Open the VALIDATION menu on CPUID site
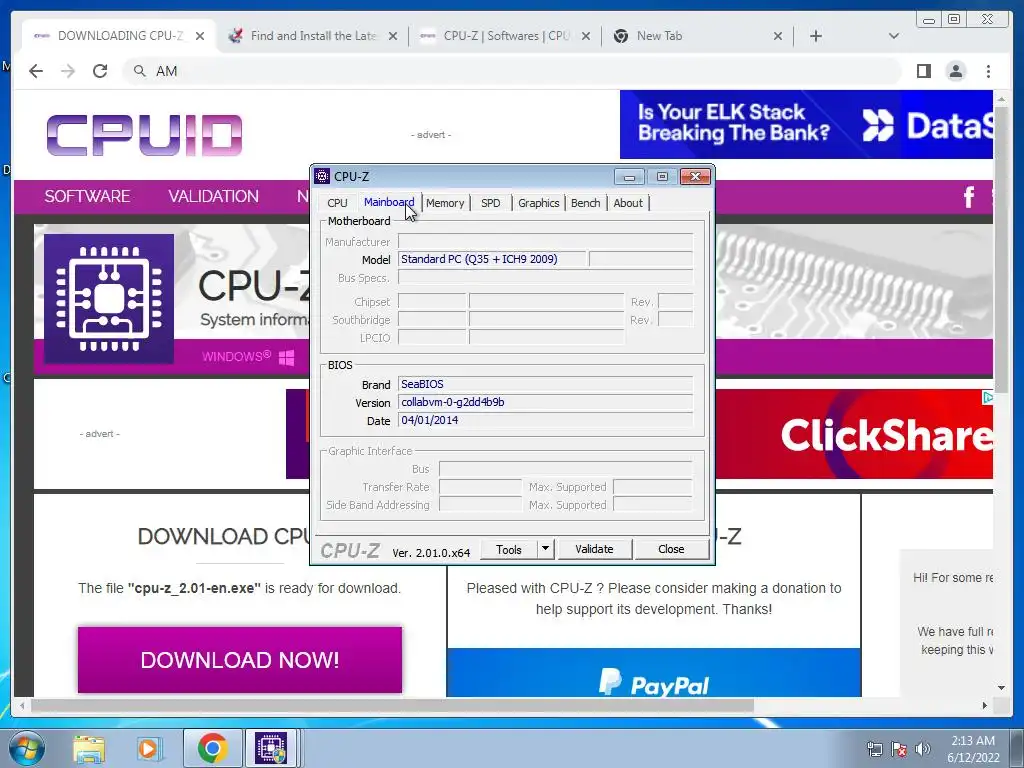The width and height of the screenshot is (1024, 768). coord(214,196)
